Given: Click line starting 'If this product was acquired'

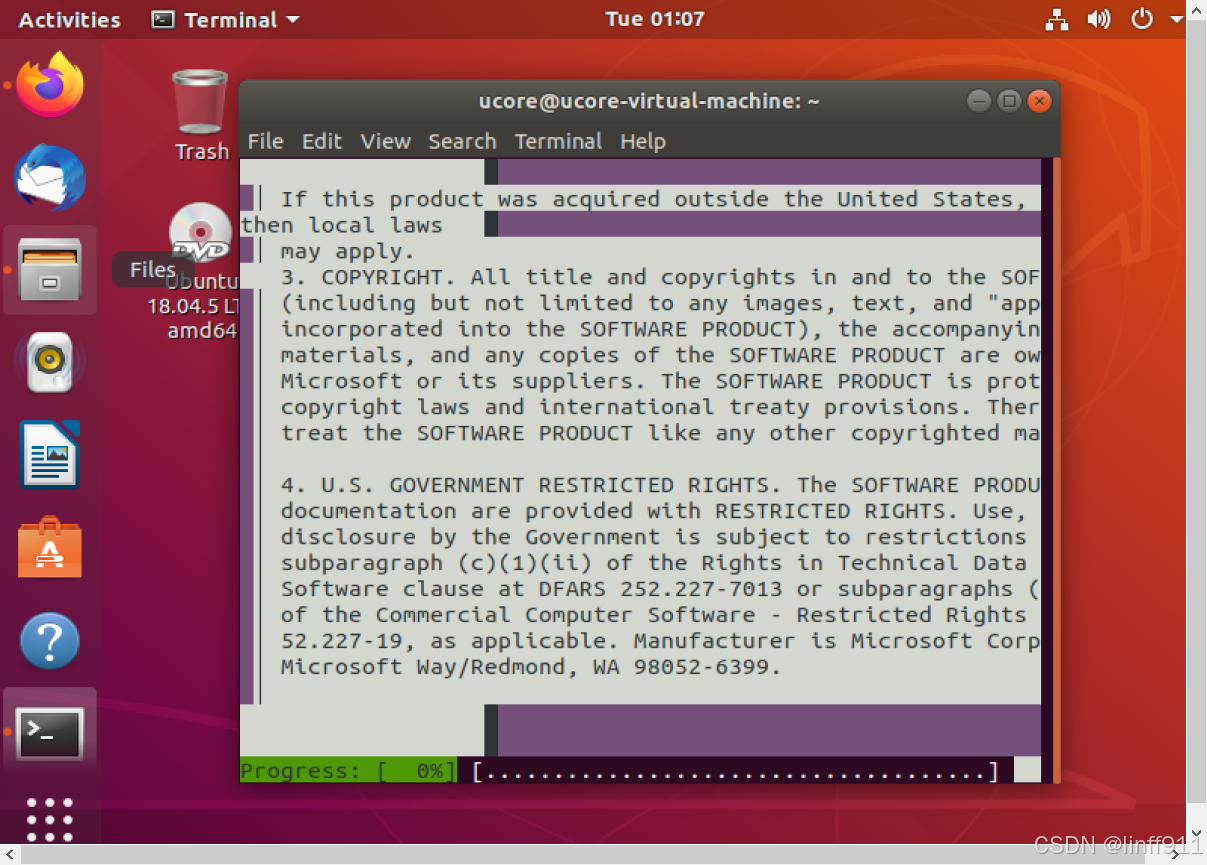Looking at the screenshot, I should [653, 199].
